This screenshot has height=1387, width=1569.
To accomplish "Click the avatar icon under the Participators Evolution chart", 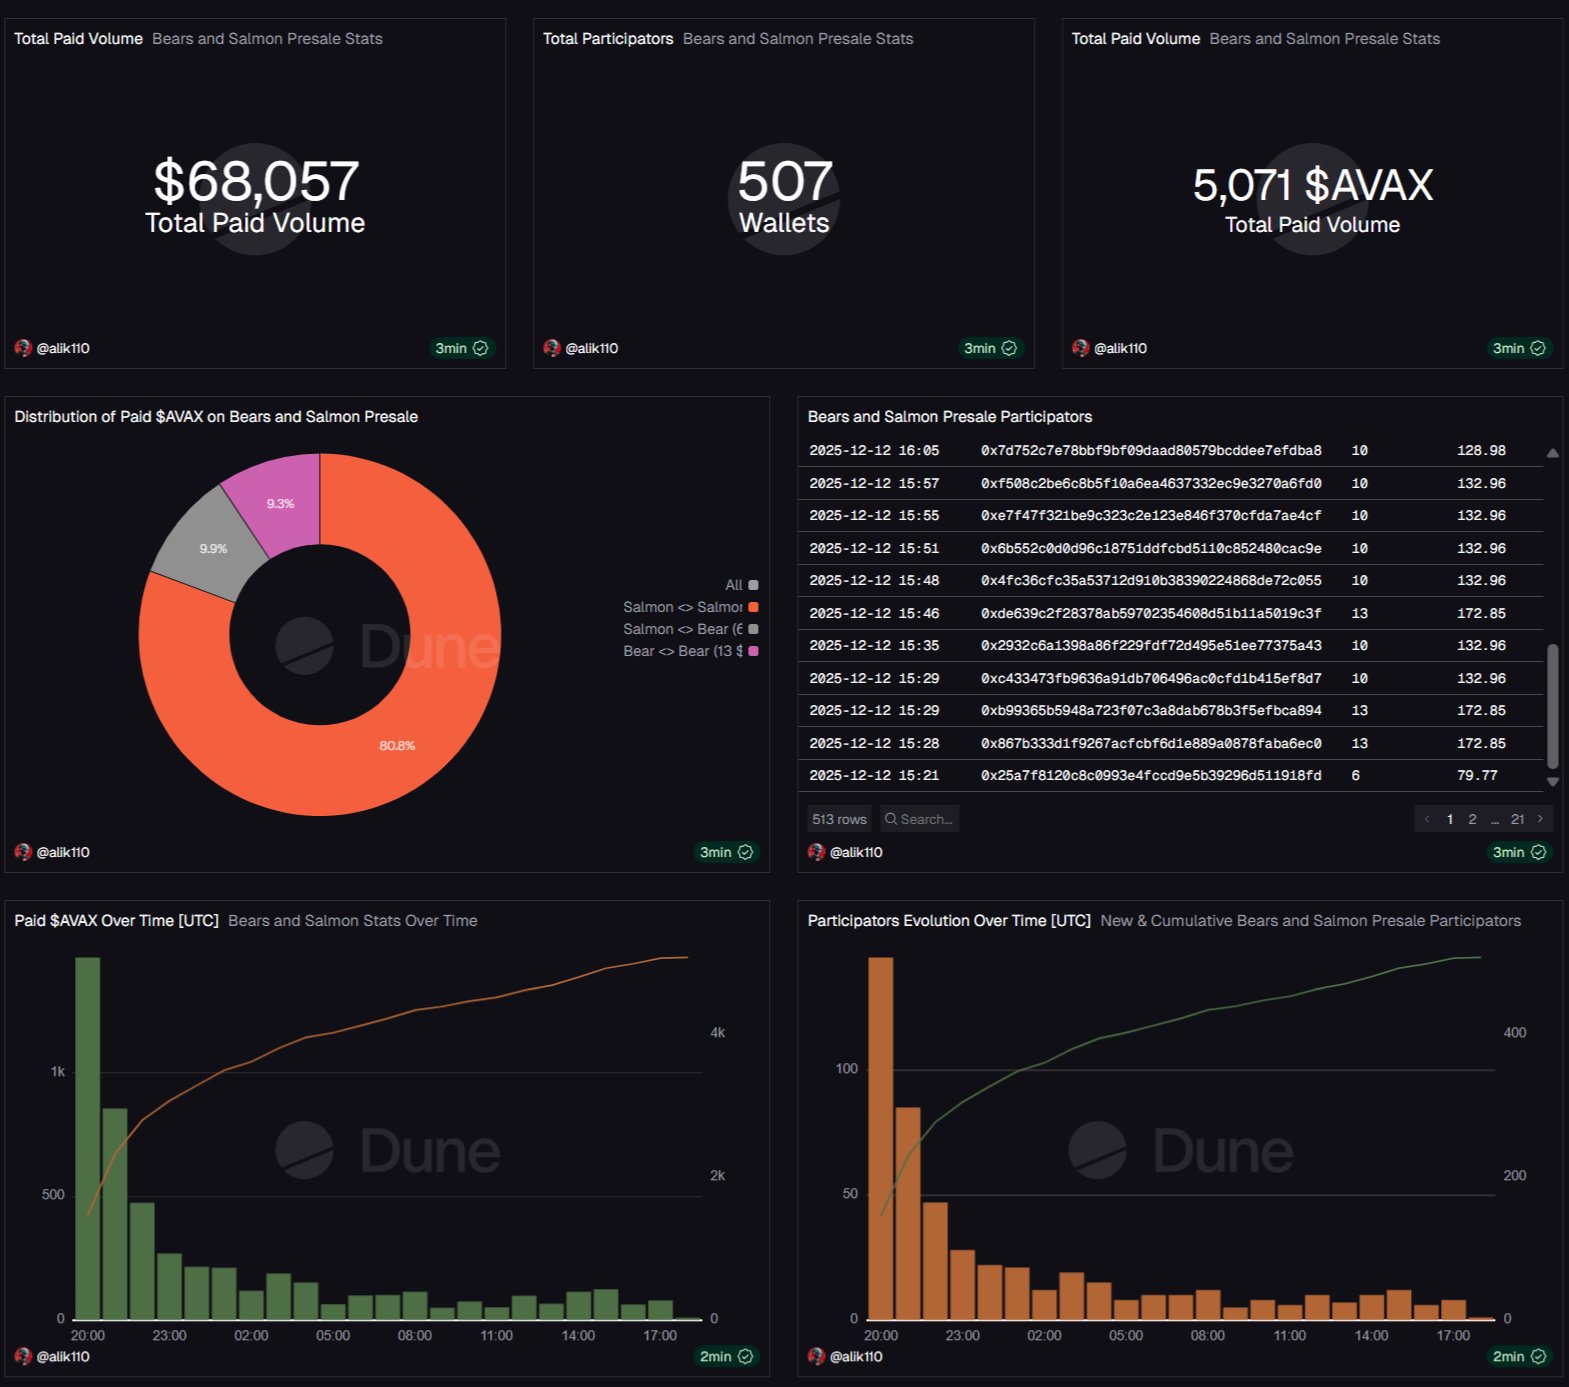I will pos(816,1356).
